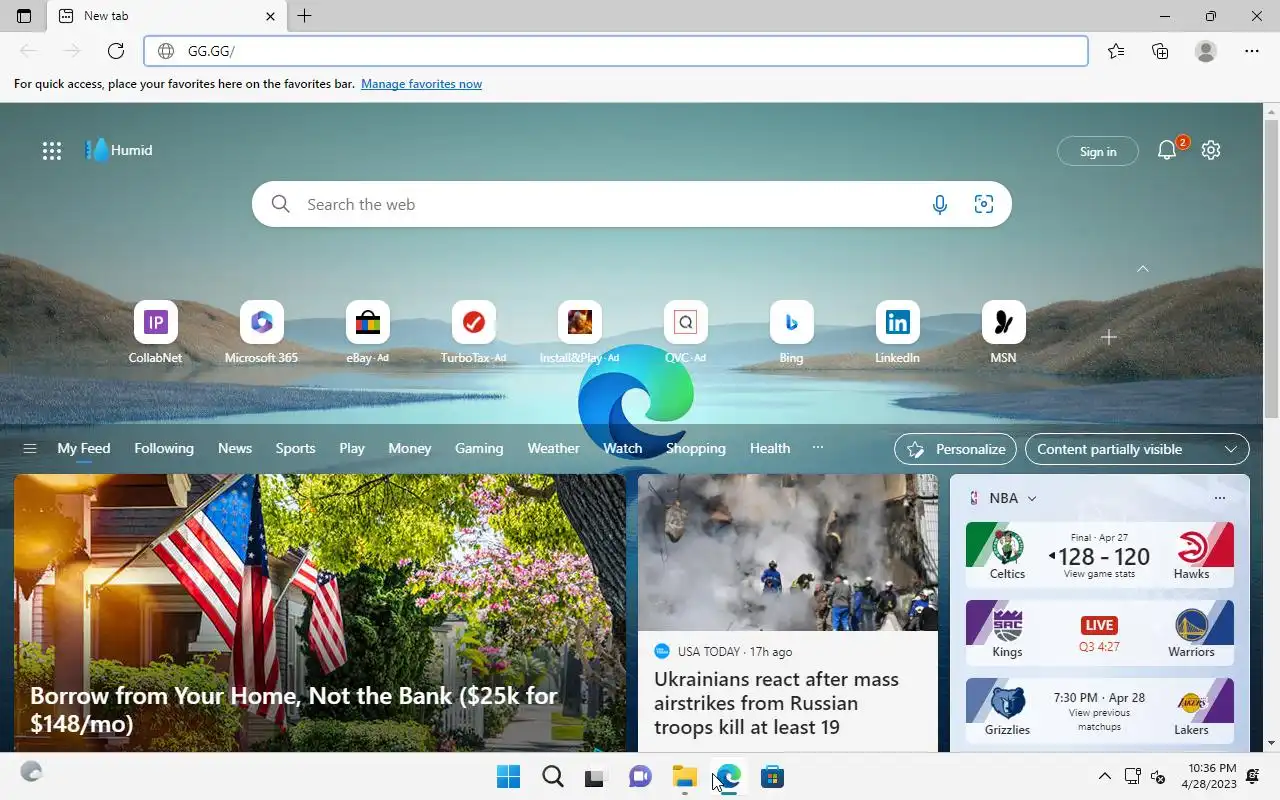This screenshot has height=800, width=1280.
Task: Open the app launcher grid icon
Action: [52, 151]
